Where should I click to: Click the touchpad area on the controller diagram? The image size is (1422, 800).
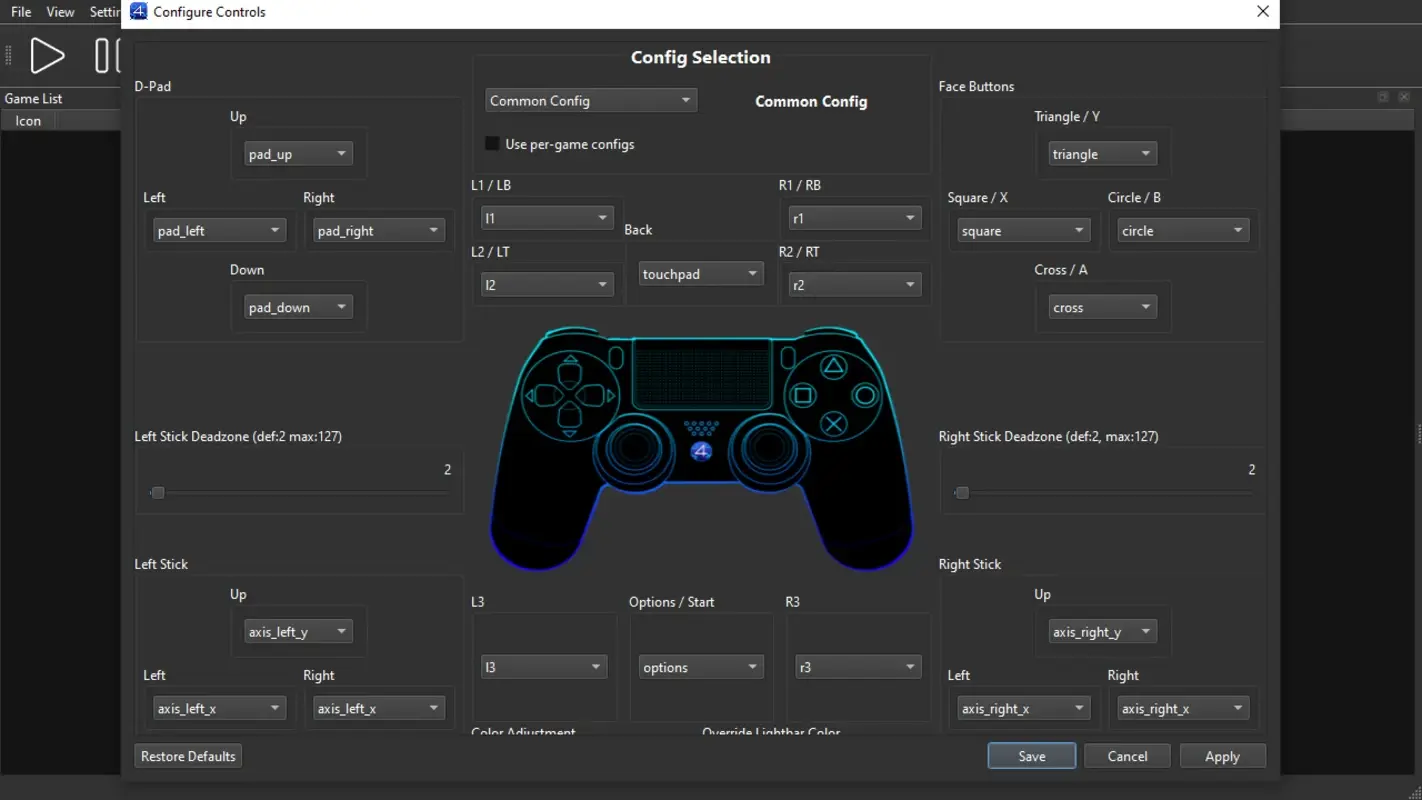click(700, 375)
